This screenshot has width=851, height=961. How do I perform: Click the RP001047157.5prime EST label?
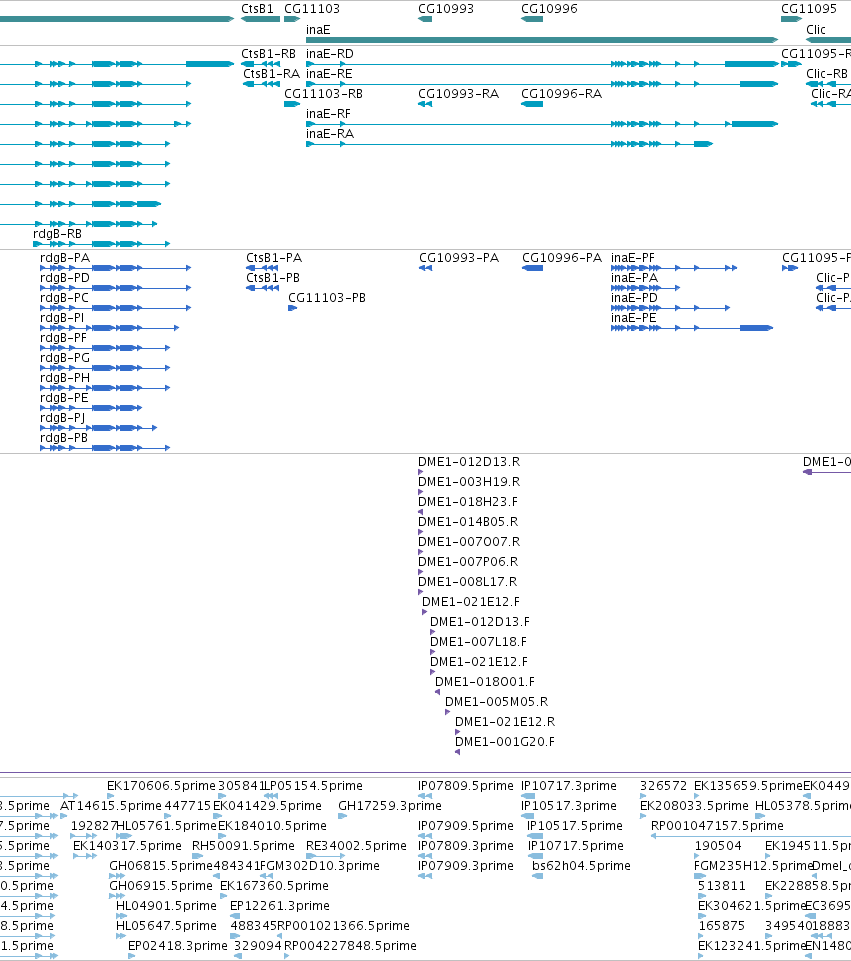click(x=717, y=826)
